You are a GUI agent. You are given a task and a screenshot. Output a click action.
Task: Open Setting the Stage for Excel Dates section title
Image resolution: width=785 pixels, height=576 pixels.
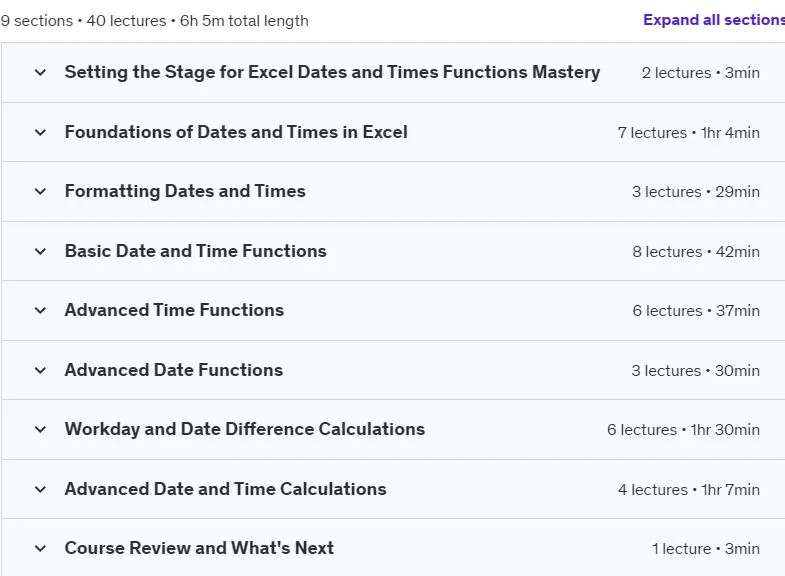coord(332,73)
